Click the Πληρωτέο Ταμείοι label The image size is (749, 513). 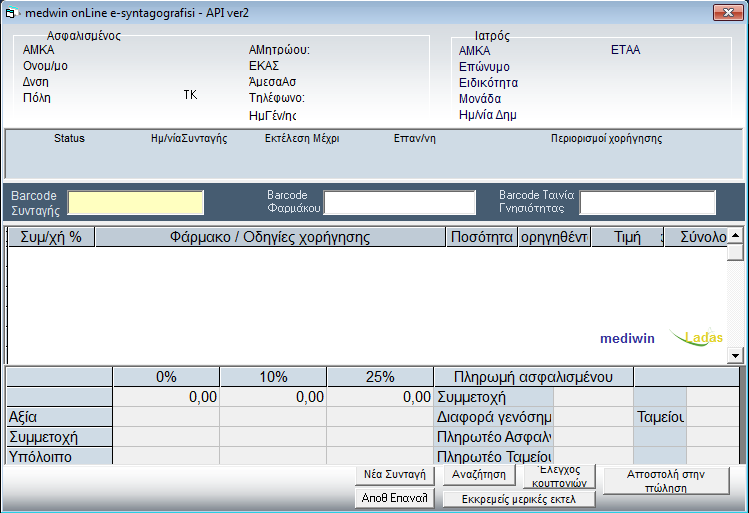[494, 457]
